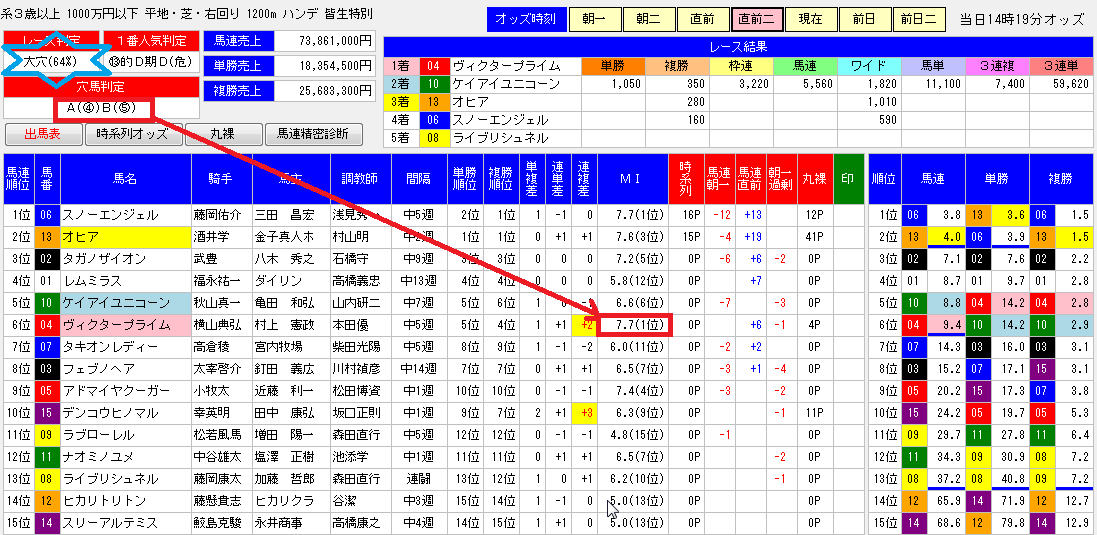Select horse name アドマイヤクーガー

pos(125,391)
